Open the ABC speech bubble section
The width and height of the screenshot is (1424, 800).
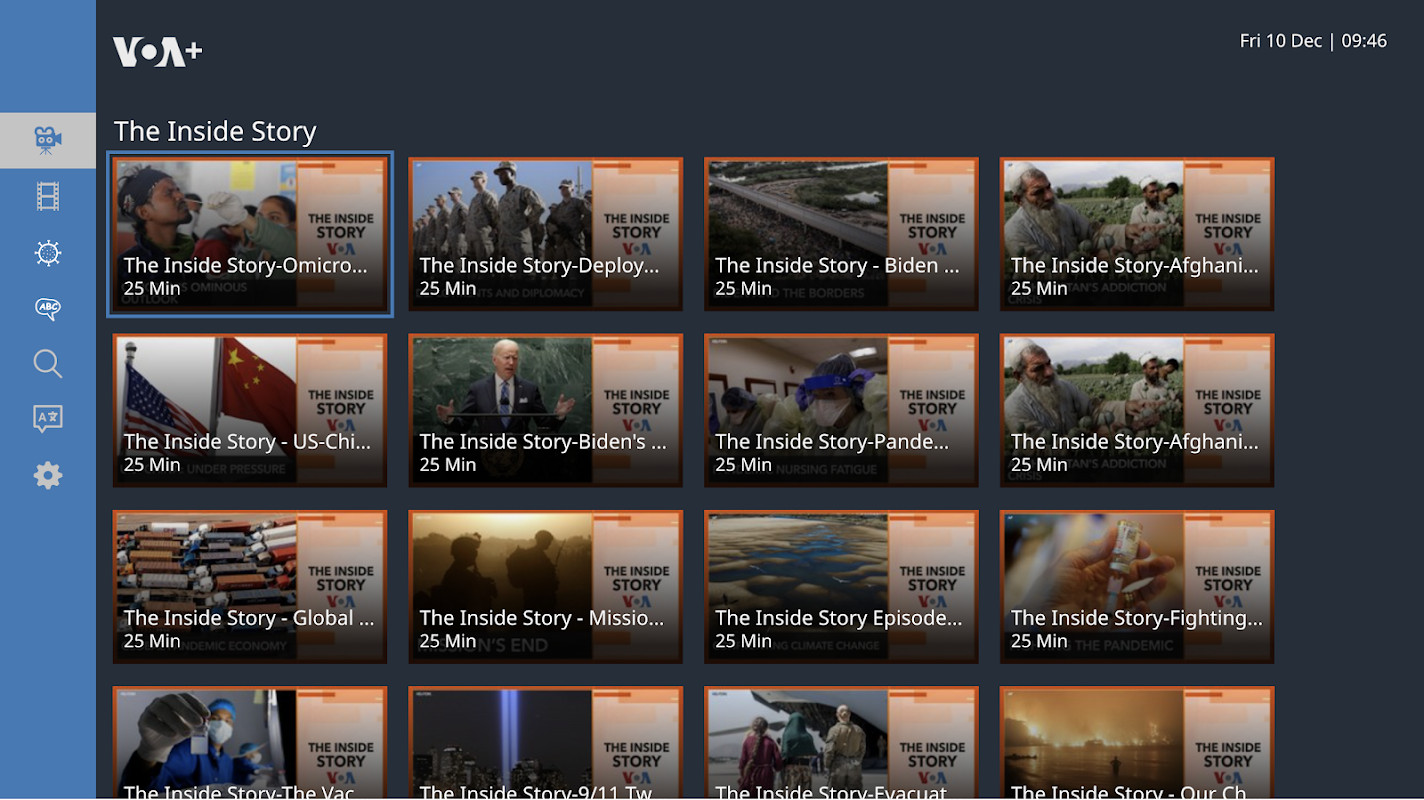coord(48,309)
